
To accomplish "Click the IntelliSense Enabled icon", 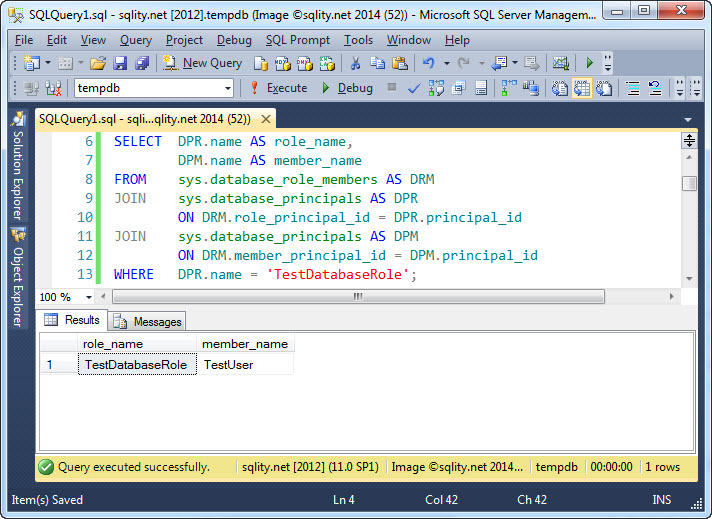I will pyautogui.click(x=481, y=88).
